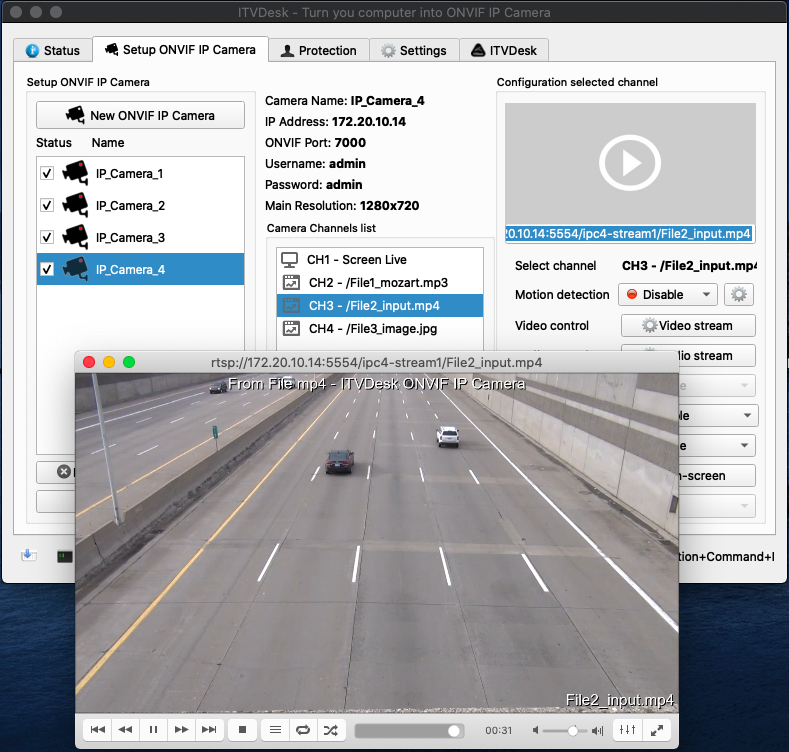The width and height of the screenshot is (789, 752).
Task: Click the partially hidden on-screen button
Action: click(x=717, y=476)
